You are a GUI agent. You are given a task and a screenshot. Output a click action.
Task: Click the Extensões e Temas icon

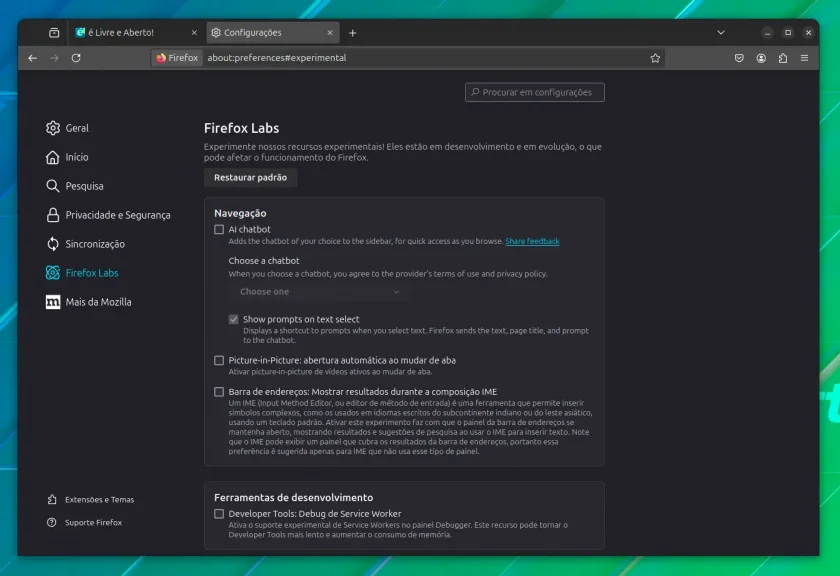point(52,499)
